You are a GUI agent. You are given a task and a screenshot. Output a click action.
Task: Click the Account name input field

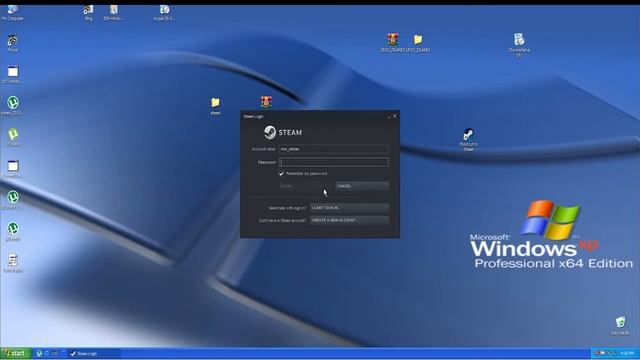pos(333,149)
